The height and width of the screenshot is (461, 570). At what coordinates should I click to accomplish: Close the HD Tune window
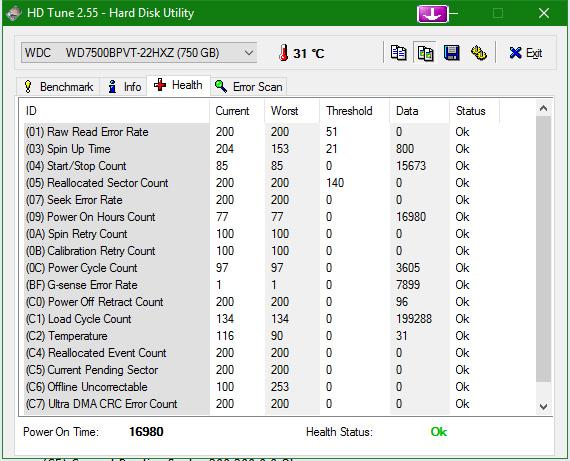tap(544, 13)
